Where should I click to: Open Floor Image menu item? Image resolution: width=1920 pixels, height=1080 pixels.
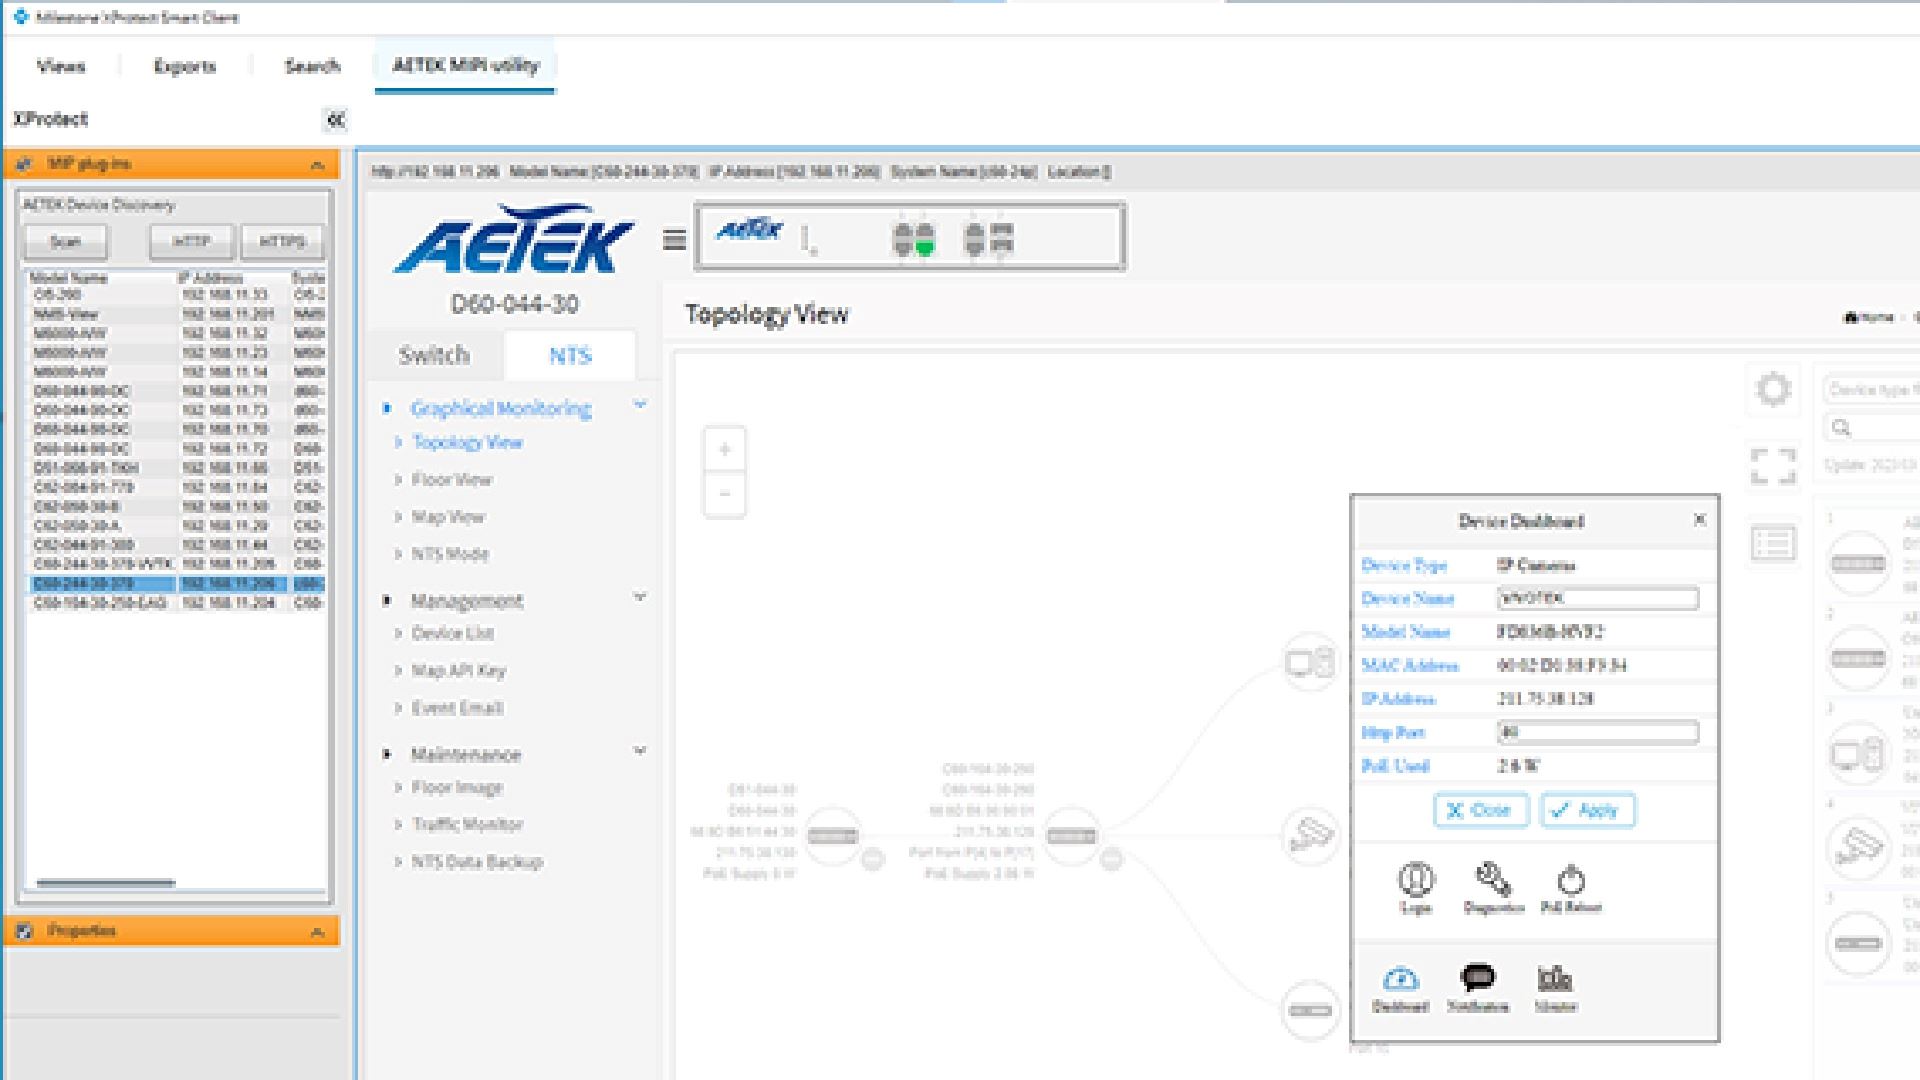(457, 788)
